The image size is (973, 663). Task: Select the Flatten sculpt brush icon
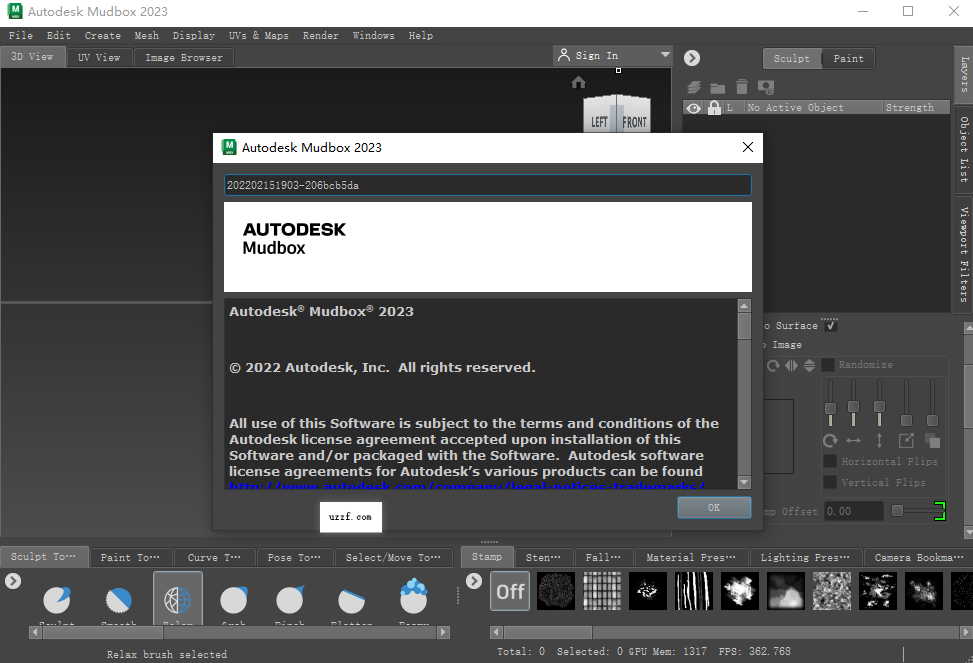click(x=351, y=599)
